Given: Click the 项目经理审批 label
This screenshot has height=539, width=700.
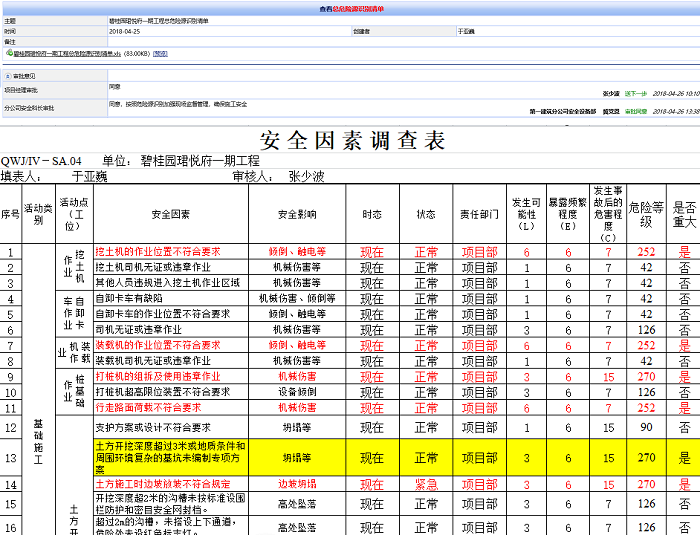Looking at the screenshot, I should (x=21, y=90).
